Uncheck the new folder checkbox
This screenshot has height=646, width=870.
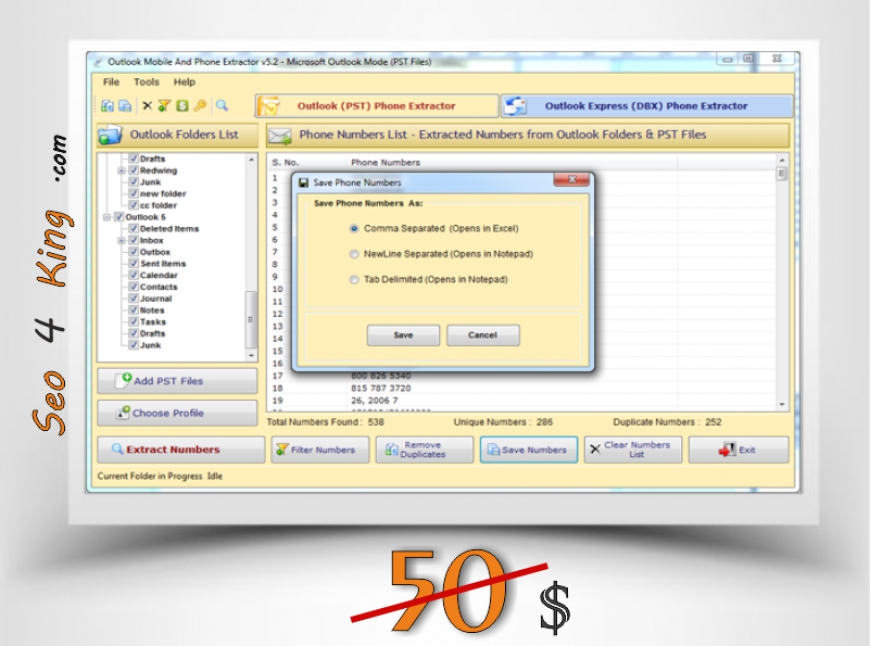tap(133, 194)
